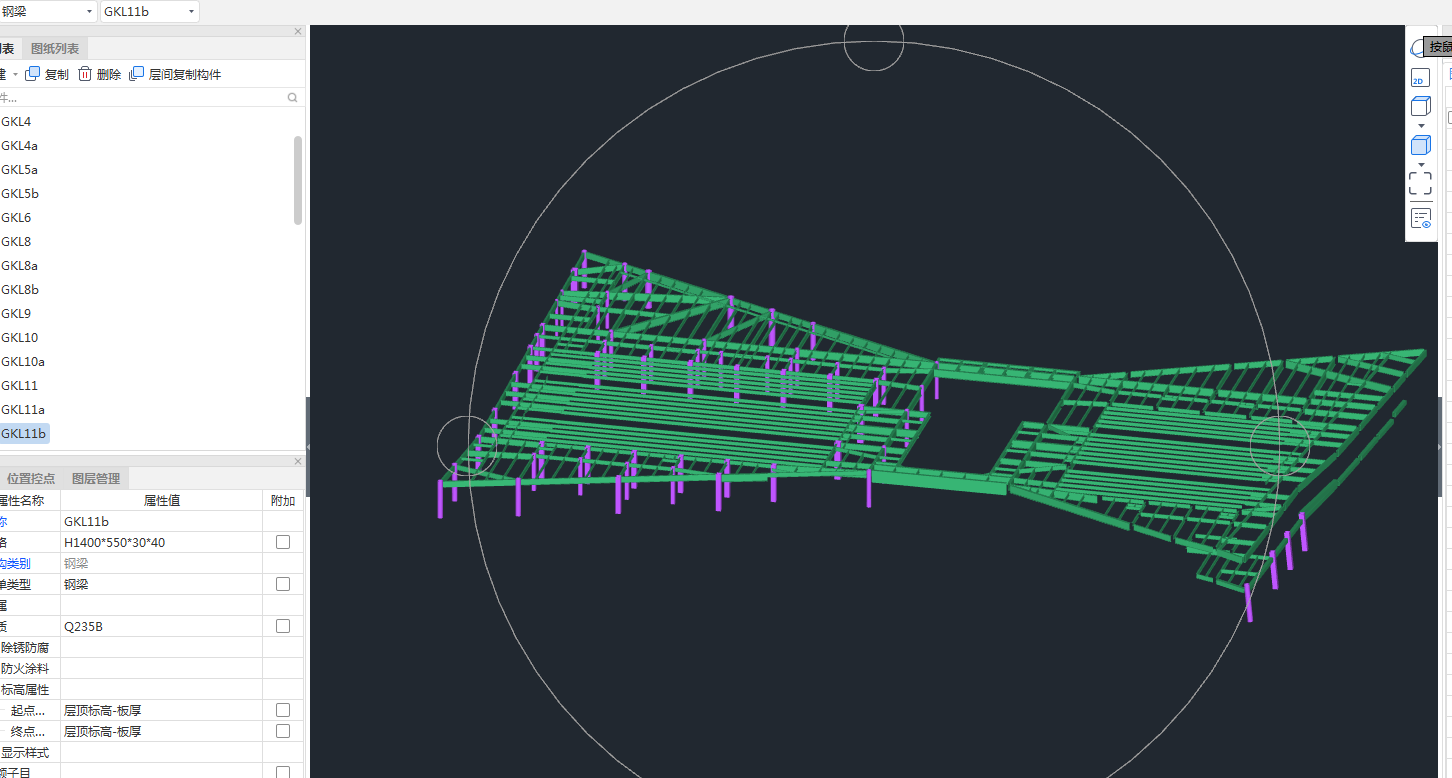
Task: Click the GKL11b name property value
Action: 161,521
